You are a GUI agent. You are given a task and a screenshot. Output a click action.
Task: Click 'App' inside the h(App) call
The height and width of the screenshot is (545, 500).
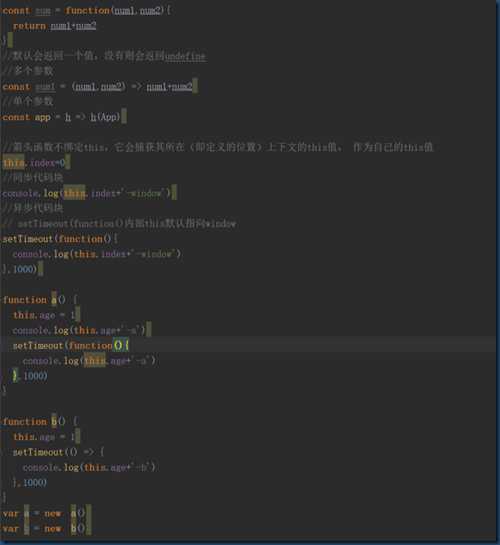pyautogui.click(x=109, y=117)
